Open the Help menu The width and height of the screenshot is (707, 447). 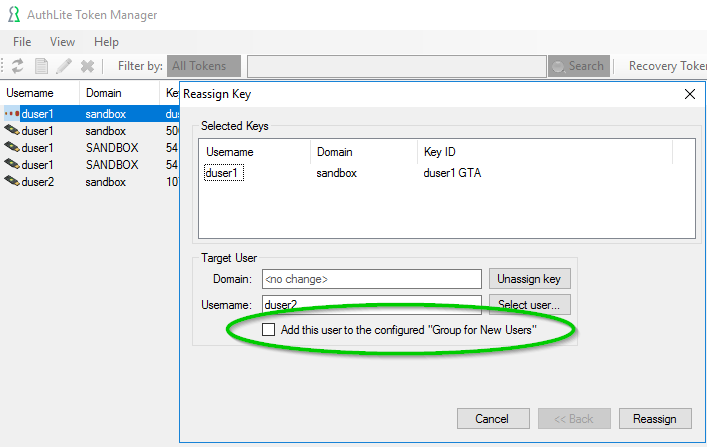(x=106, y=42)
